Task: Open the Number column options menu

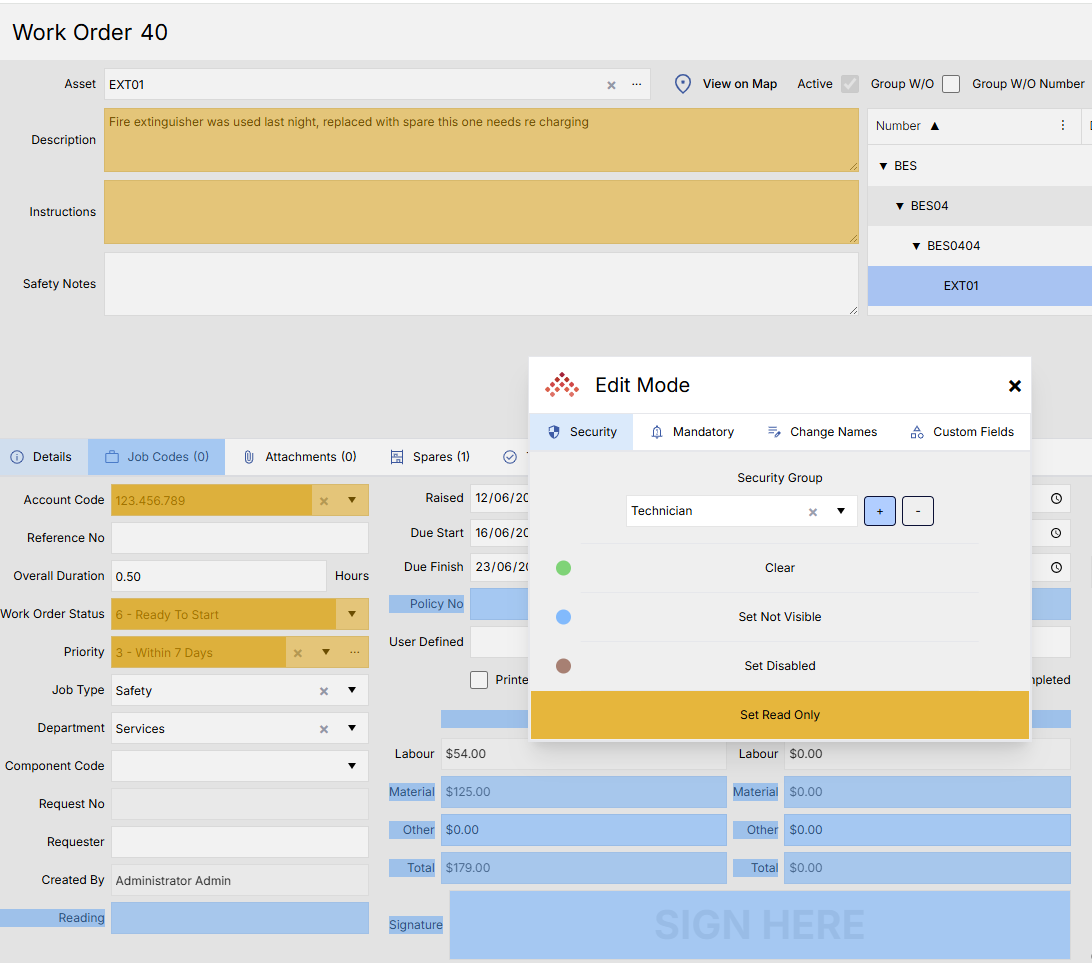Action: click(1062, 125)
